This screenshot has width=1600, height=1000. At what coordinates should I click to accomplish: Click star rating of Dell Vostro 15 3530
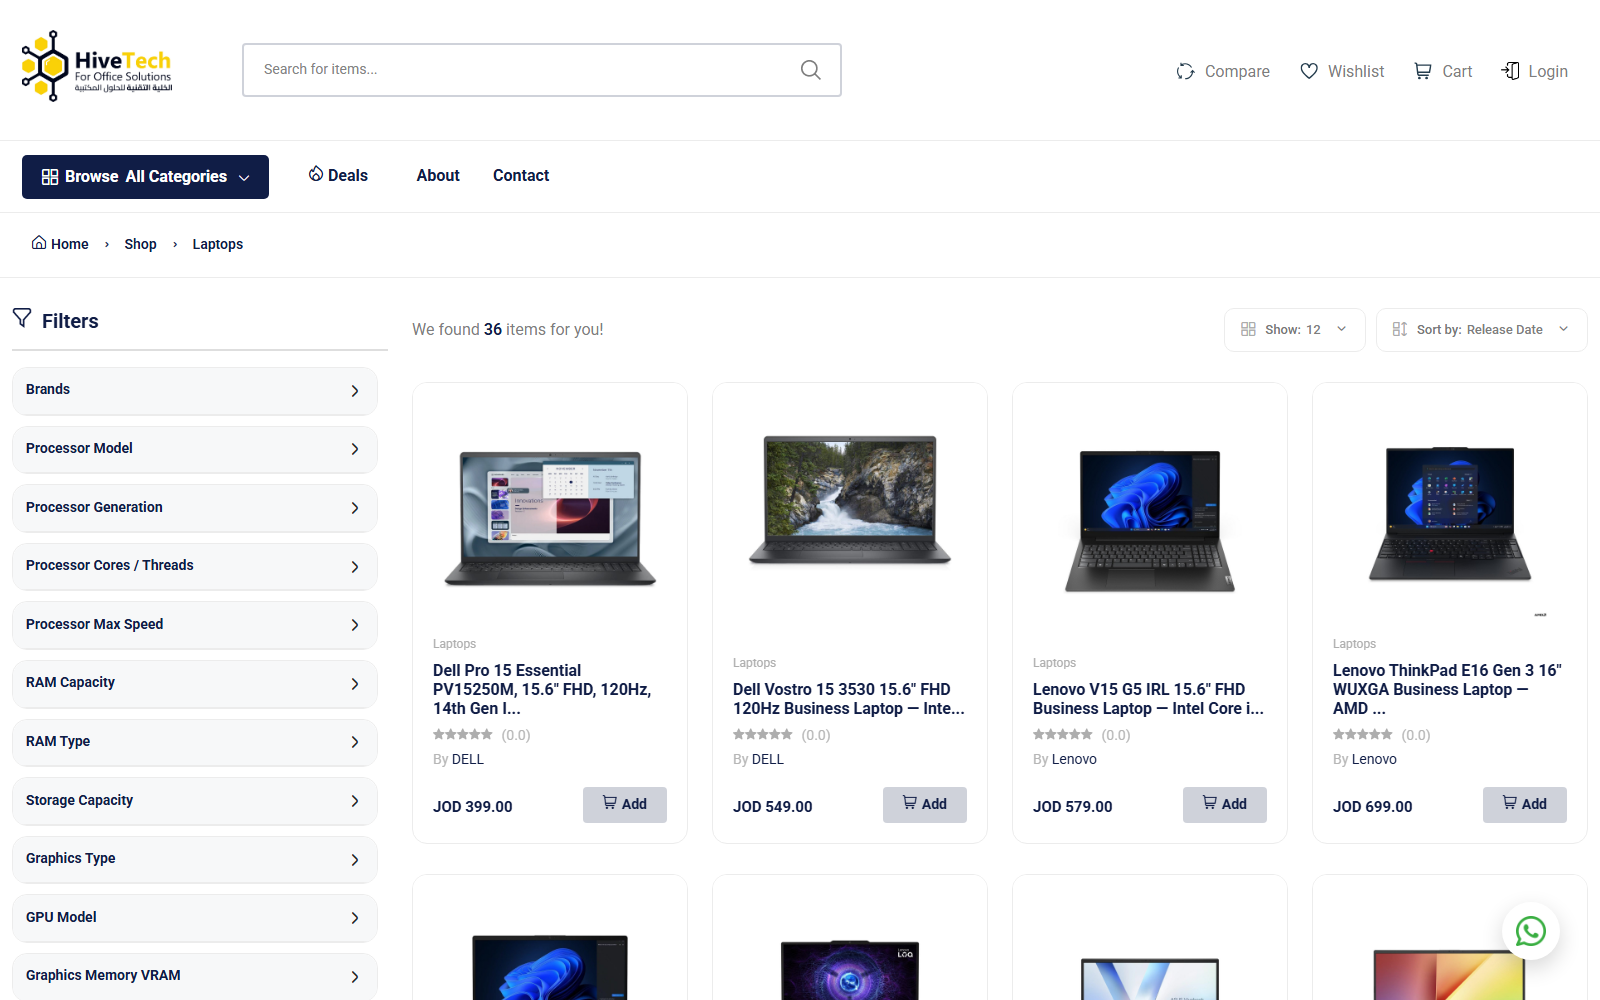(763, 735)
